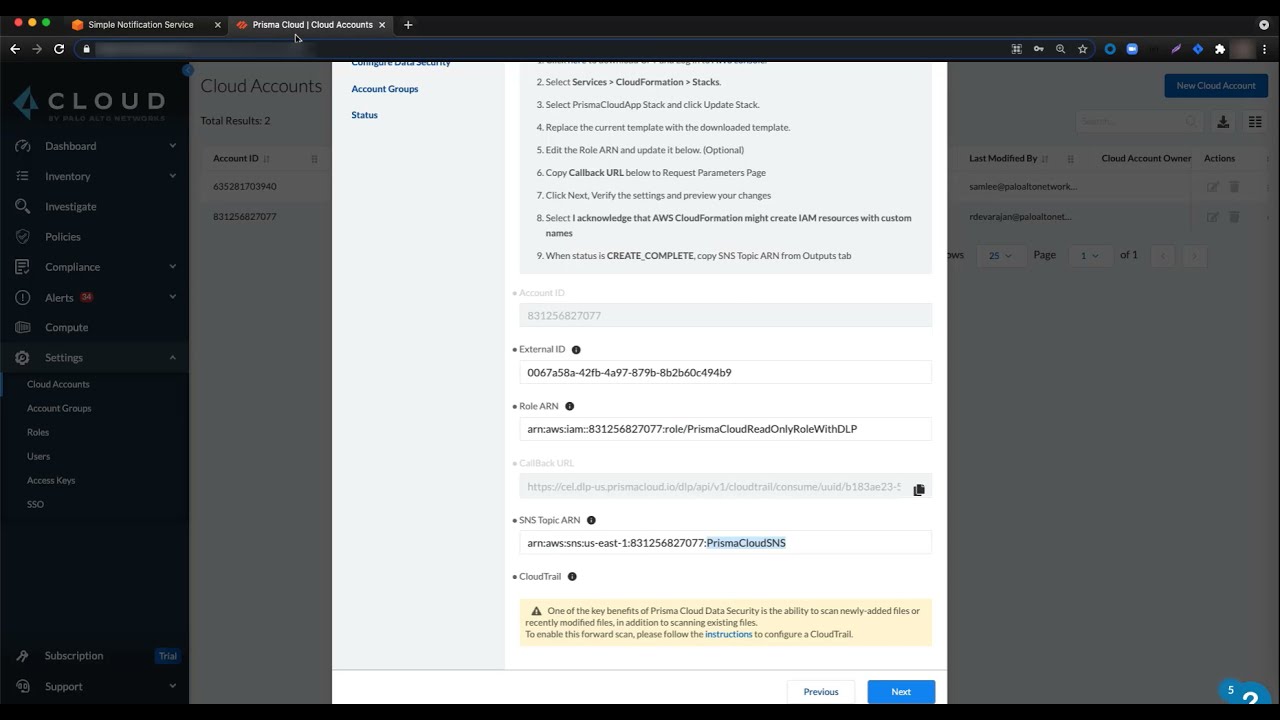This screenshot has width=1280, height=720.
Task: Close Prisma Cloud browser tab
Action: tap(382, 24)
